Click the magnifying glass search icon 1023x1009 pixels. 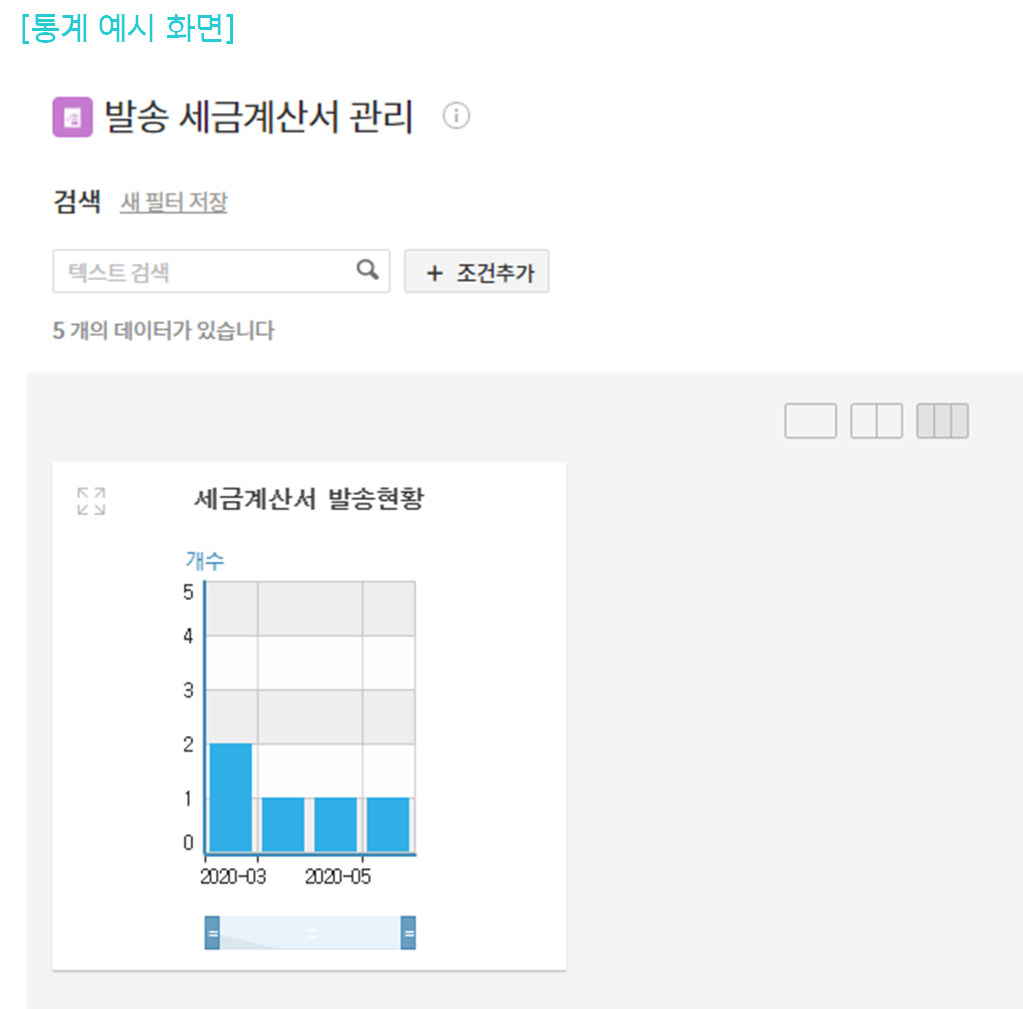click(368, 270)
